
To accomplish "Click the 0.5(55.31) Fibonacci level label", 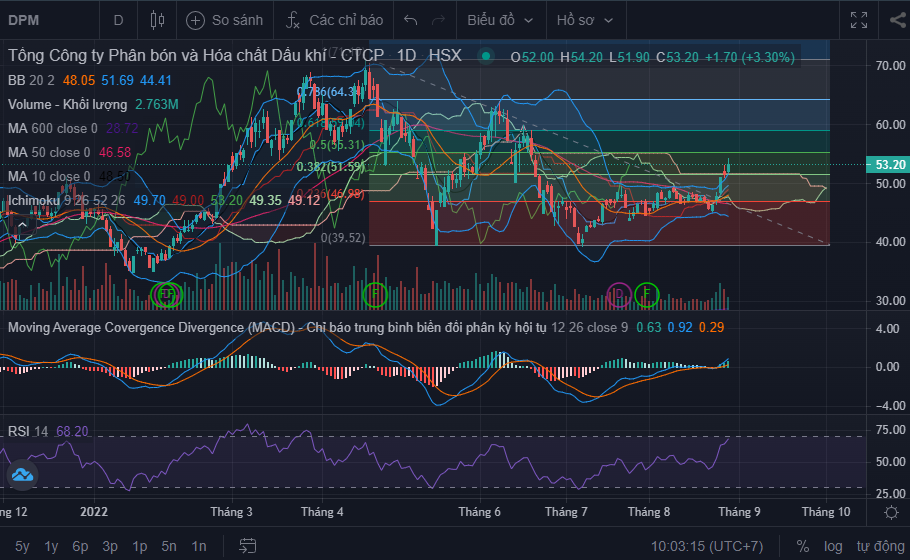I will [x=337, y=145].
